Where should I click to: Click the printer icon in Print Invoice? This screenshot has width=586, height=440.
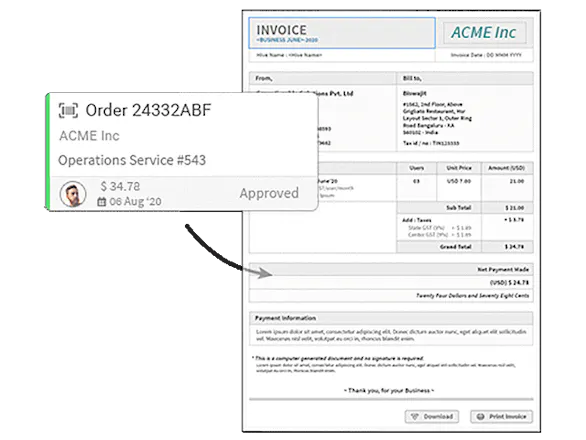pyautogui.click(x=480, y=416)
